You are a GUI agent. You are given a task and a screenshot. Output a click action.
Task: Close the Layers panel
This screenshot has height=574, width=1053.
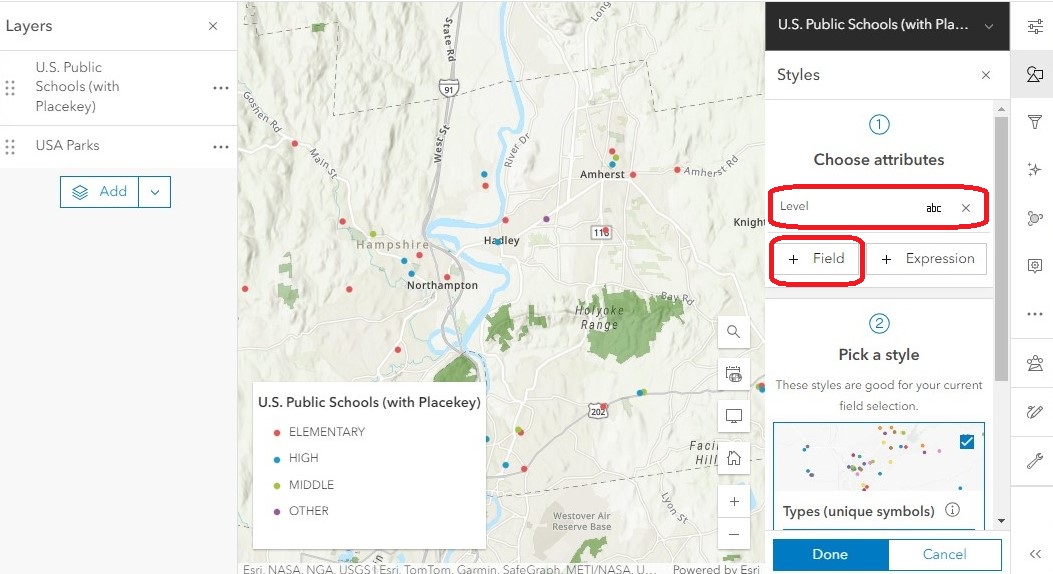tap(213, 26)
